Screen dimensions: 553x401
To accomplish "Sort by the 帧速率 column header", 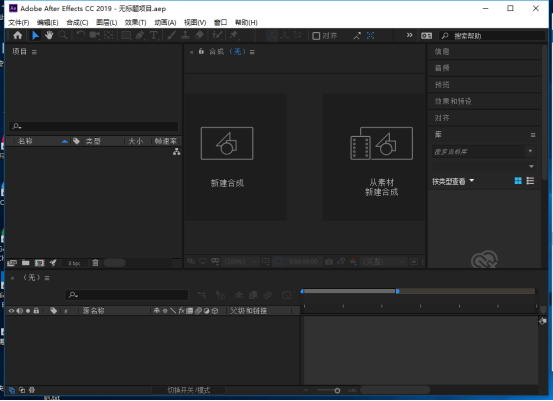I will pos(165,141).
